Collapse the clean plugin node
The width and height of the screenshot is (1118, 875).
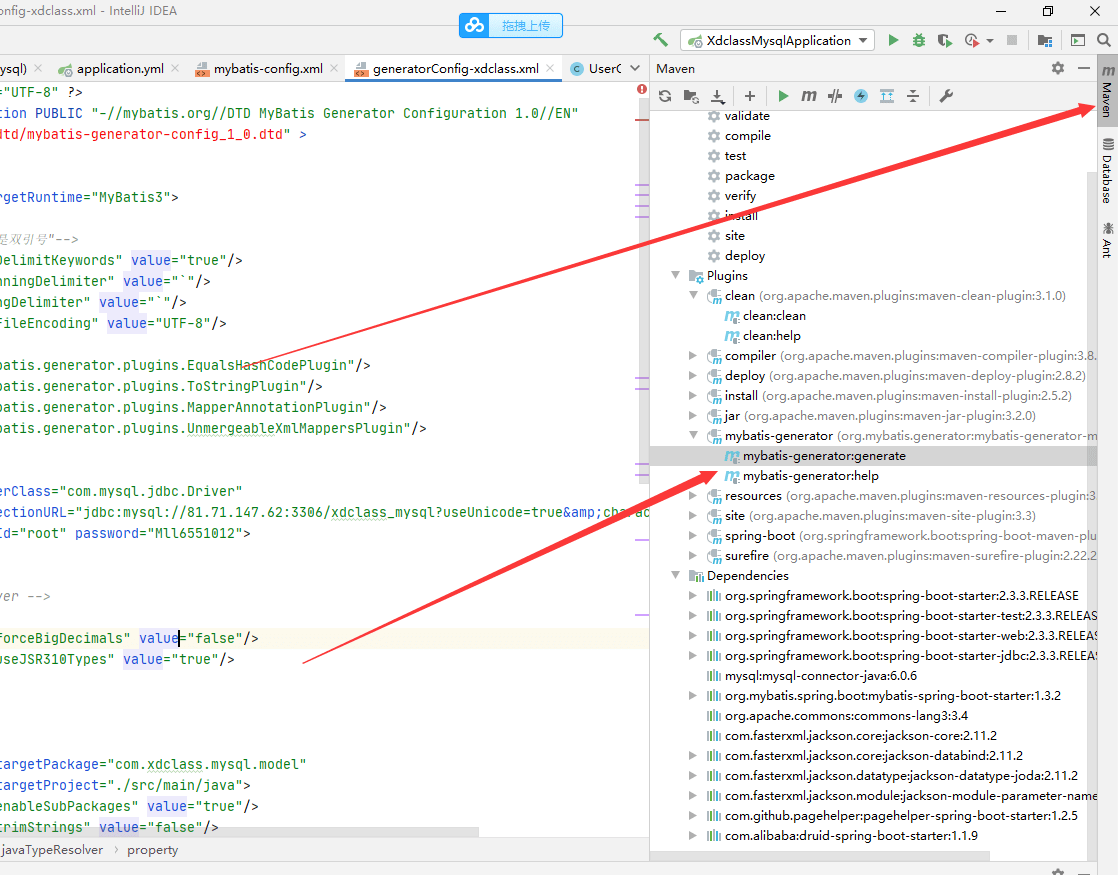pos(693,295)
